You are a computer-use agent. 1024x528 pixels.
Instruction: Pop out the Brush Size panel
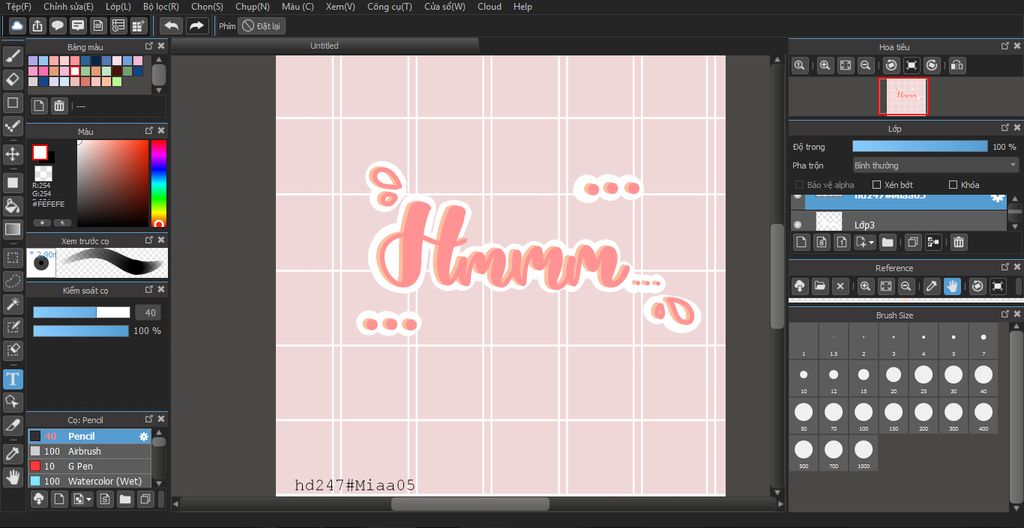(1005, 314)
